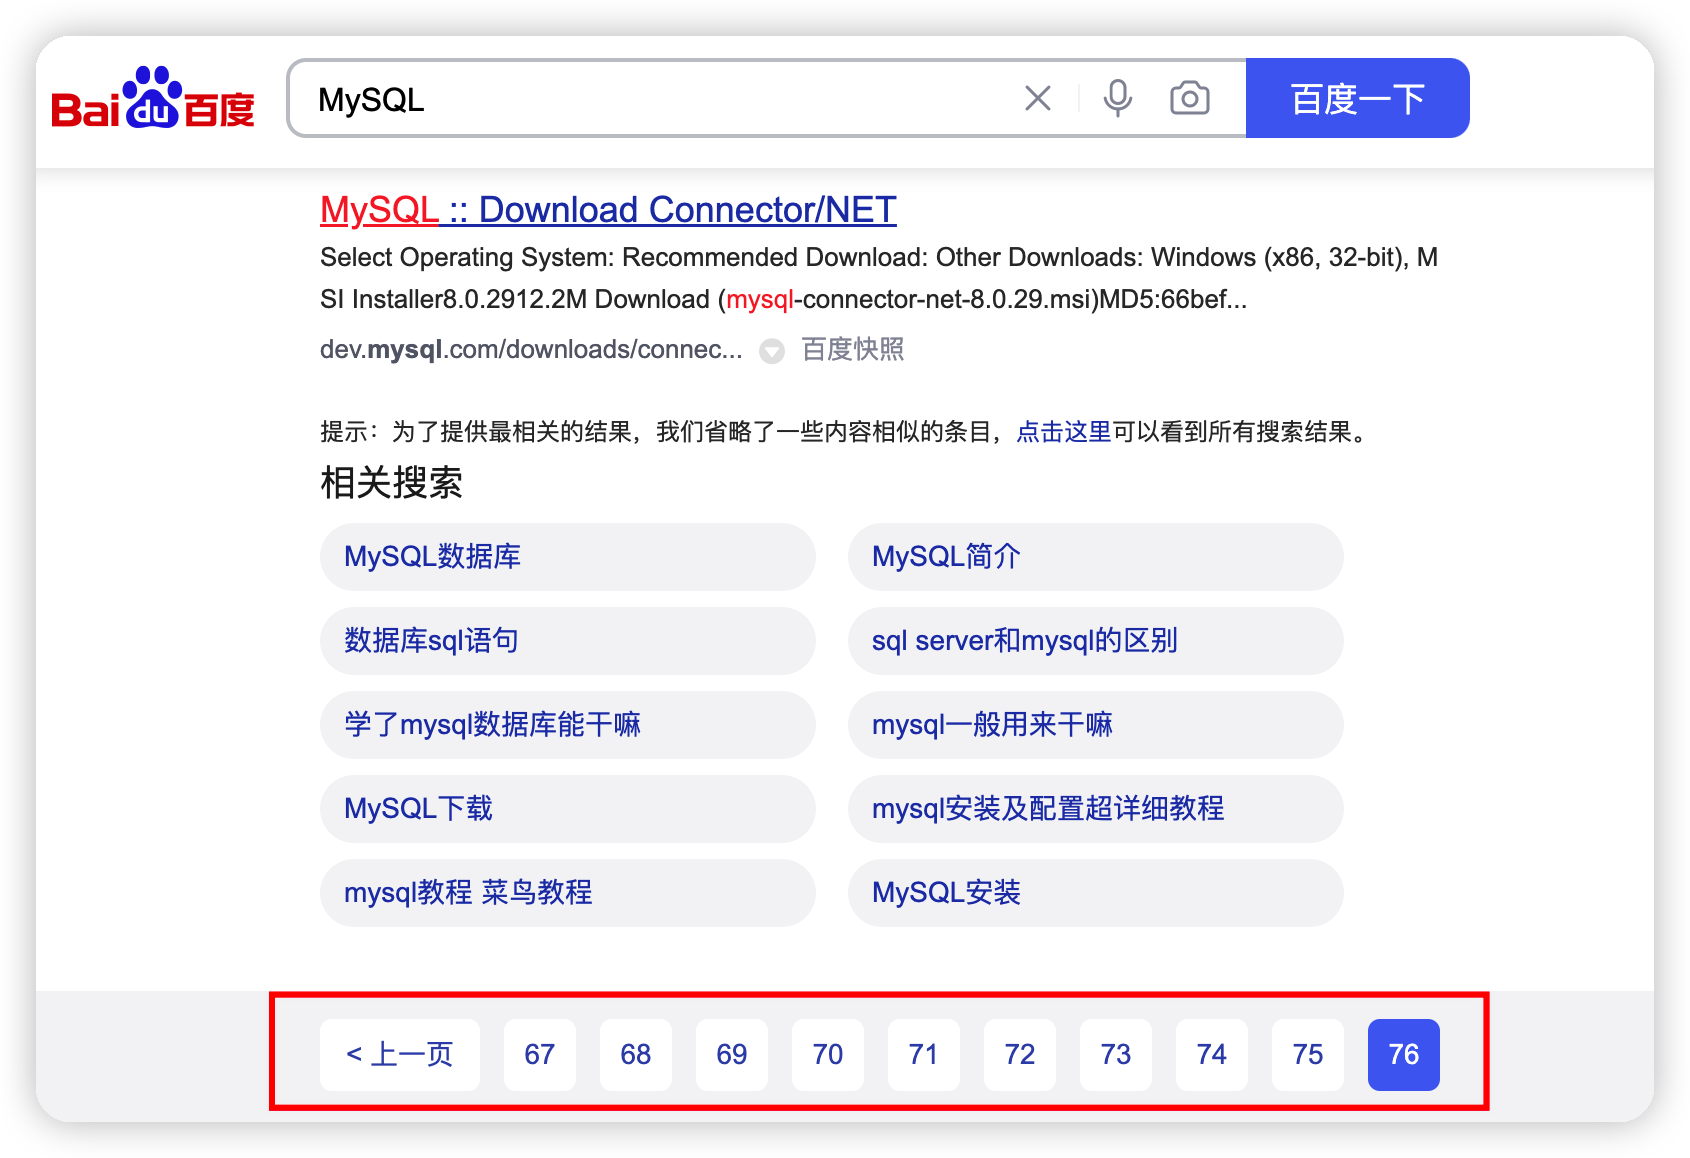1690x1158 pixels.
Task: Go to results page 67
Action: (x=540, y=1054)
